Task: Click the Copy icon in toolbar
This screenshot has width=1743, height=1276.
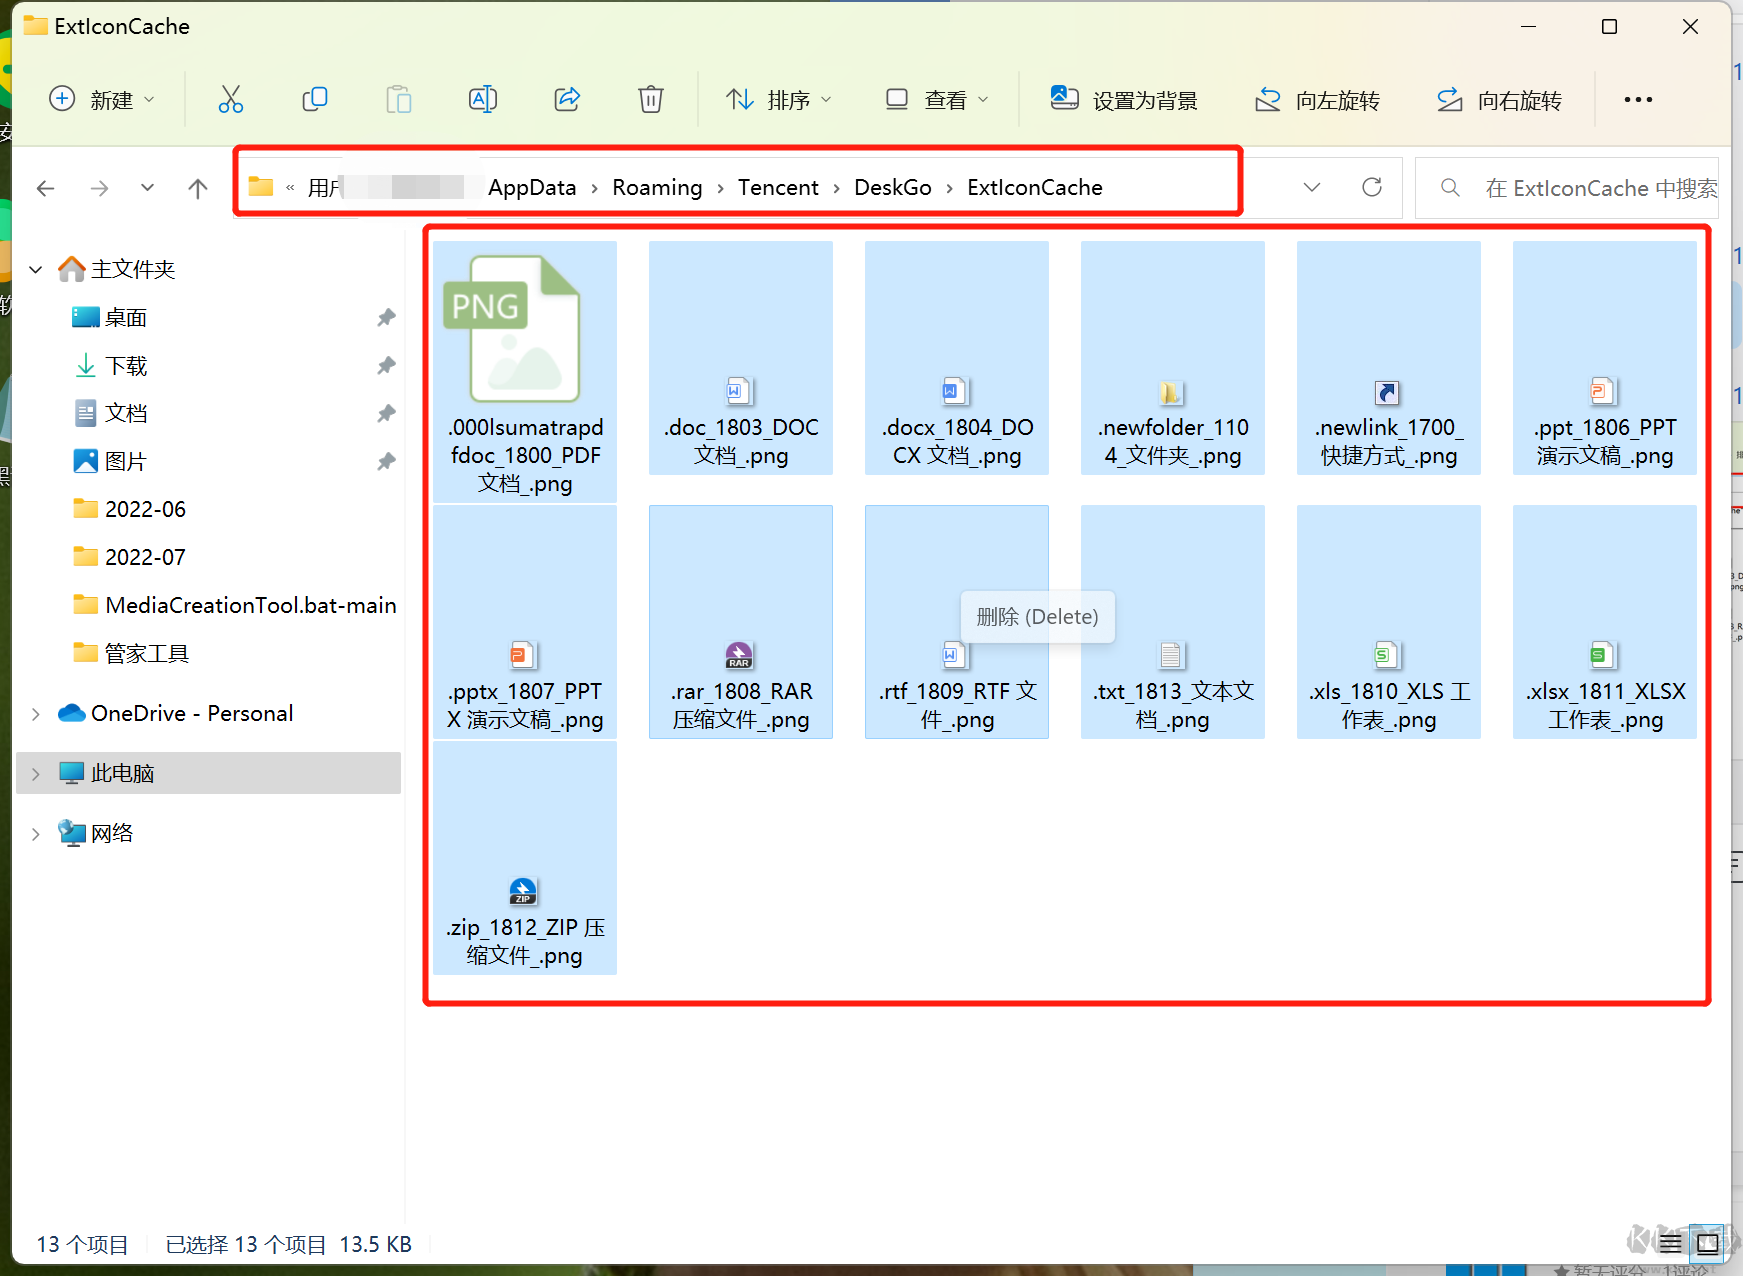Action: pos(315,99)
